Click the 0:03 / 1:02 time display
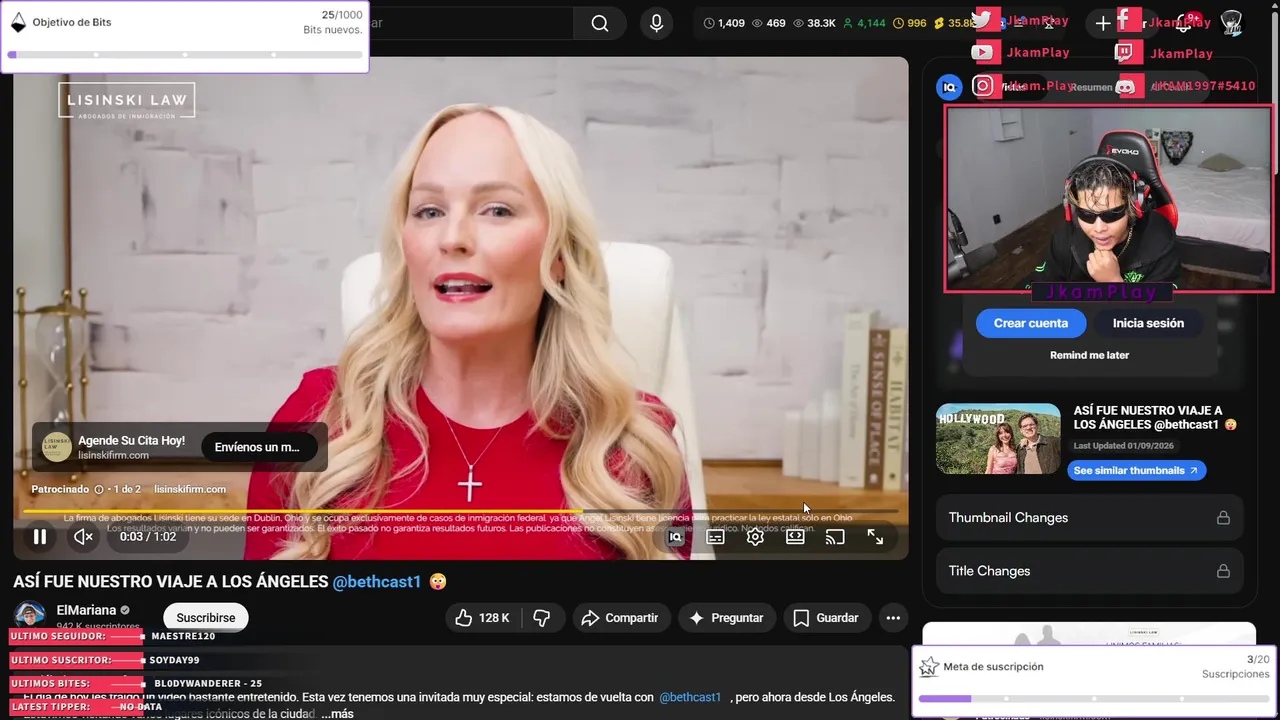The height and width of the screenshot is (720, 1280). (x=148, y=537)
